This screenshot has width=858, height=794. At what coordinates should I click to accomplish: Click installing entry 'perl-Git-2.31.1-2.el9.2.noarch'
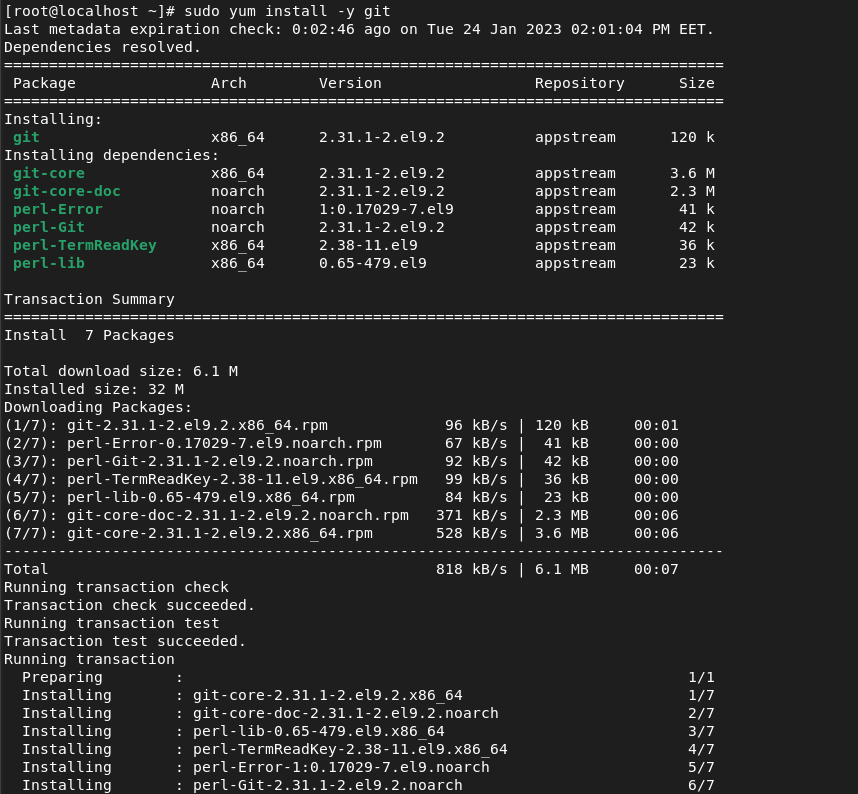point(328,786)
